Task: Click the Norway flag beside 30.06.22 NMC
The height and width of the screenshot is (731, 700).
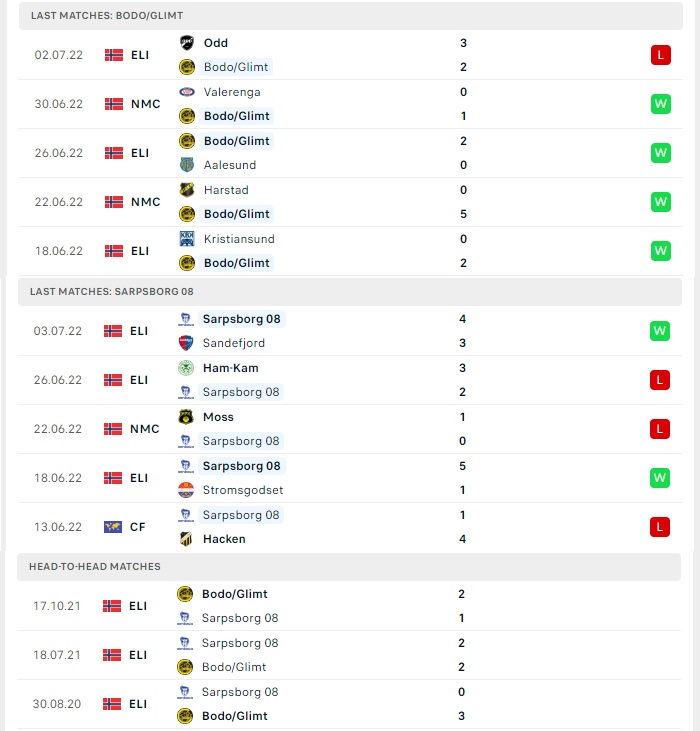Action: pyautogui.click(x=114, y=104)
